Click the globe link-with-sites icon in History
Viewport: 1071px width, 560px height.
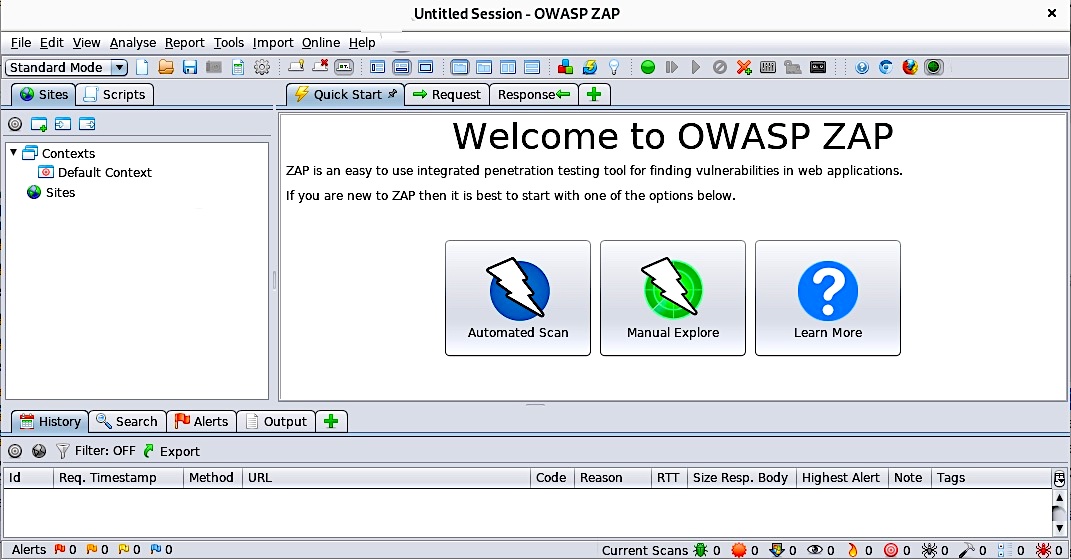coord(39,451)
